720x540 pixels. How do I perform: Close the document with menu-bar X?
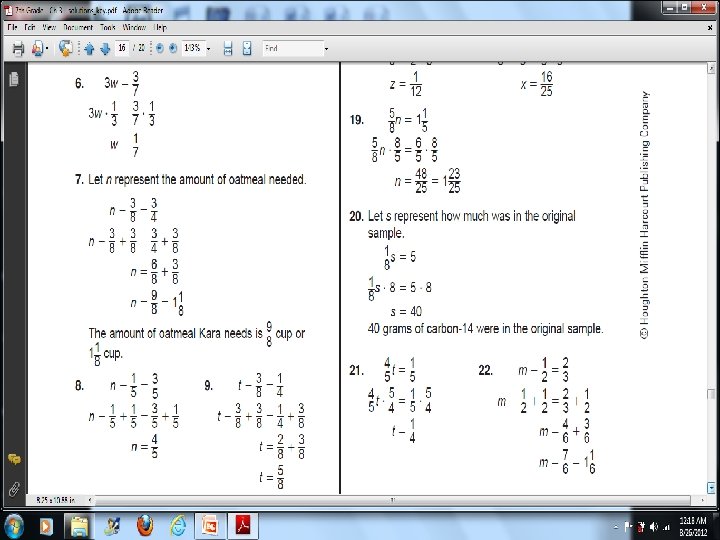coord(710,28)
